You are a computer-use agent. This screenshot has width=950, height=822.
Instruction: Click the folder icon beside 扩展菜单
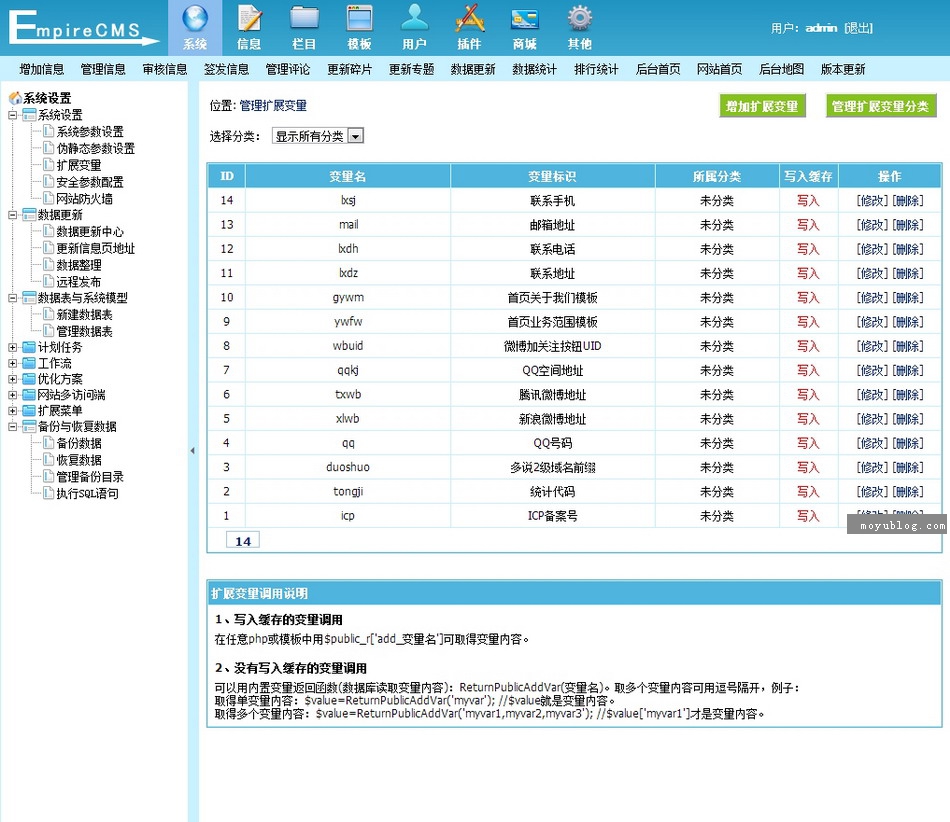(x=29, y=410)
